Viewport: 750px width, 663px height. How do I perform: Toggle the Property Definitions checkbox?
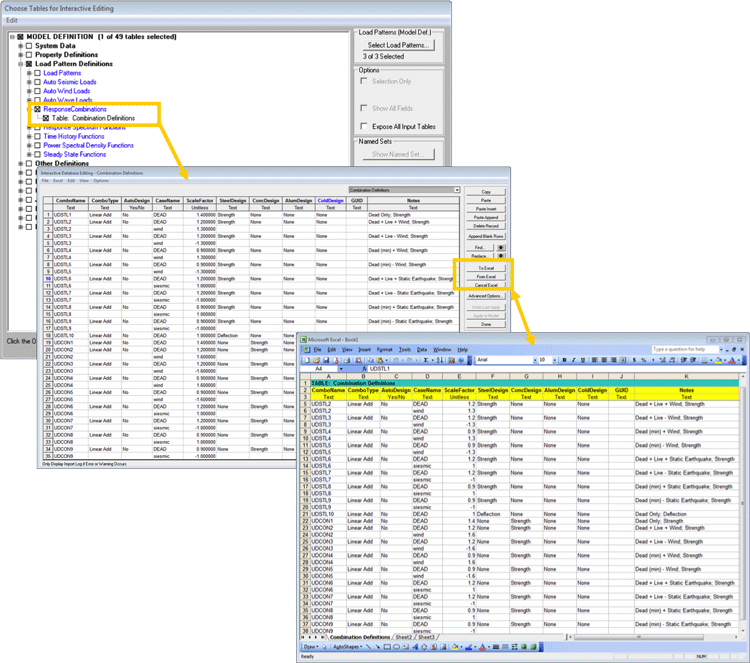click(x=29, y=55)
